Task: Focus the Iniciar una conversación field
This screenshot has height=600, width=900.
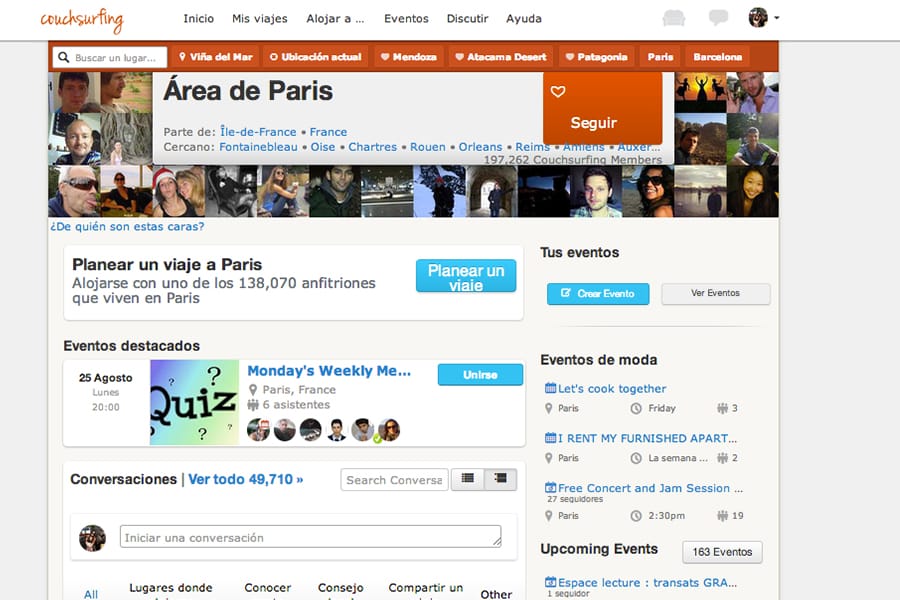Action: click(311, 537)
